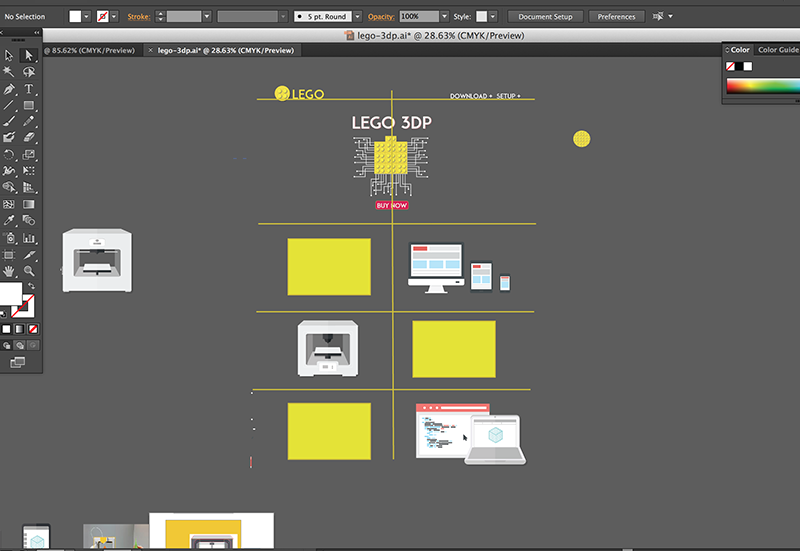The width and height of the screenshot is (800, 551).
Task: Open the variable width profile dropdown
Action: point(283,16)
